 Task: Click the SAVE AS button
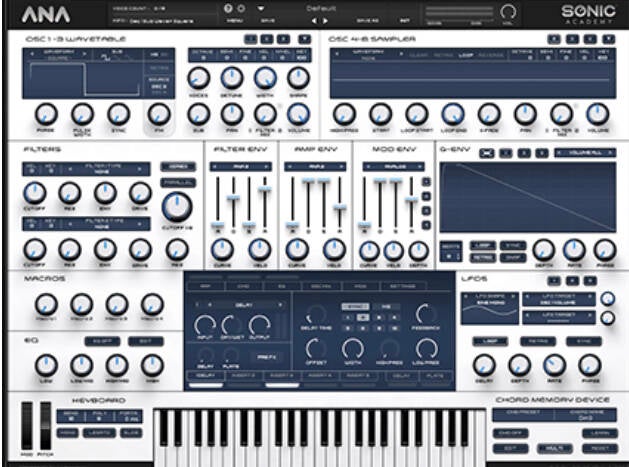tap(367, 20)
